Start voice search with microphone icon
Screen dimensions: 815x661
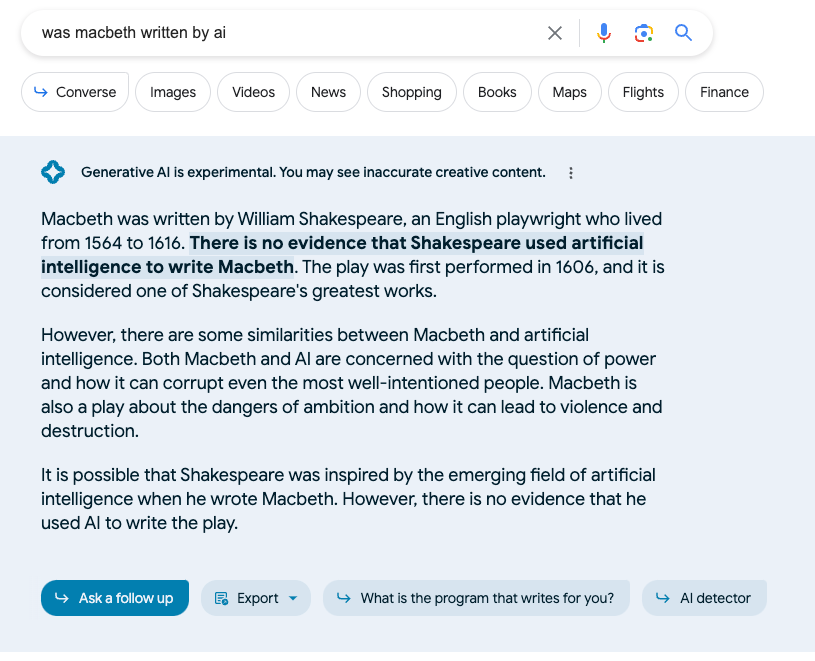(x=604, y=33)
